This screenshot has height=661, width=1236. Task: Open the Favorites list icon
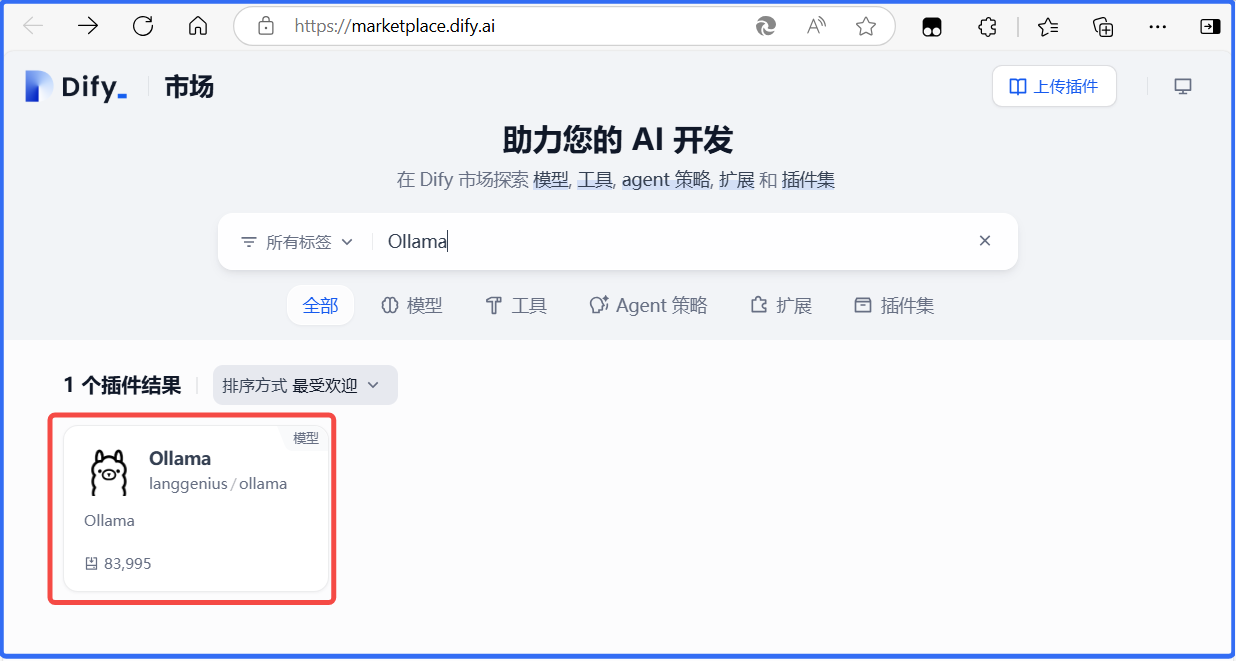click(1048, 27)
